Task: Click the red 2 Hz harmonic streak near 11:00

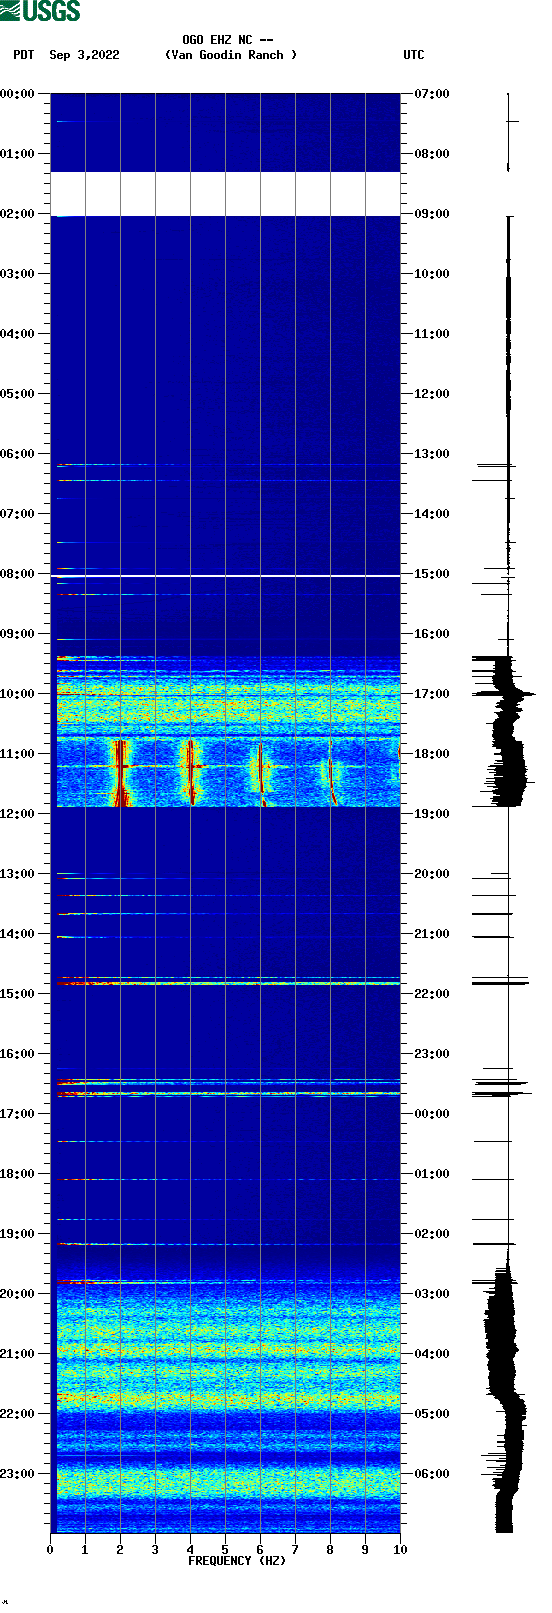Action: (x=120, y=772)
